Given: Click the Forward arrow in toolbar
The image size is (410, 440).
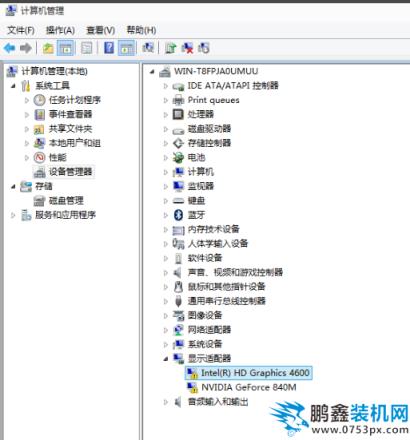Looking at the screenshot, I should [26, 48].
